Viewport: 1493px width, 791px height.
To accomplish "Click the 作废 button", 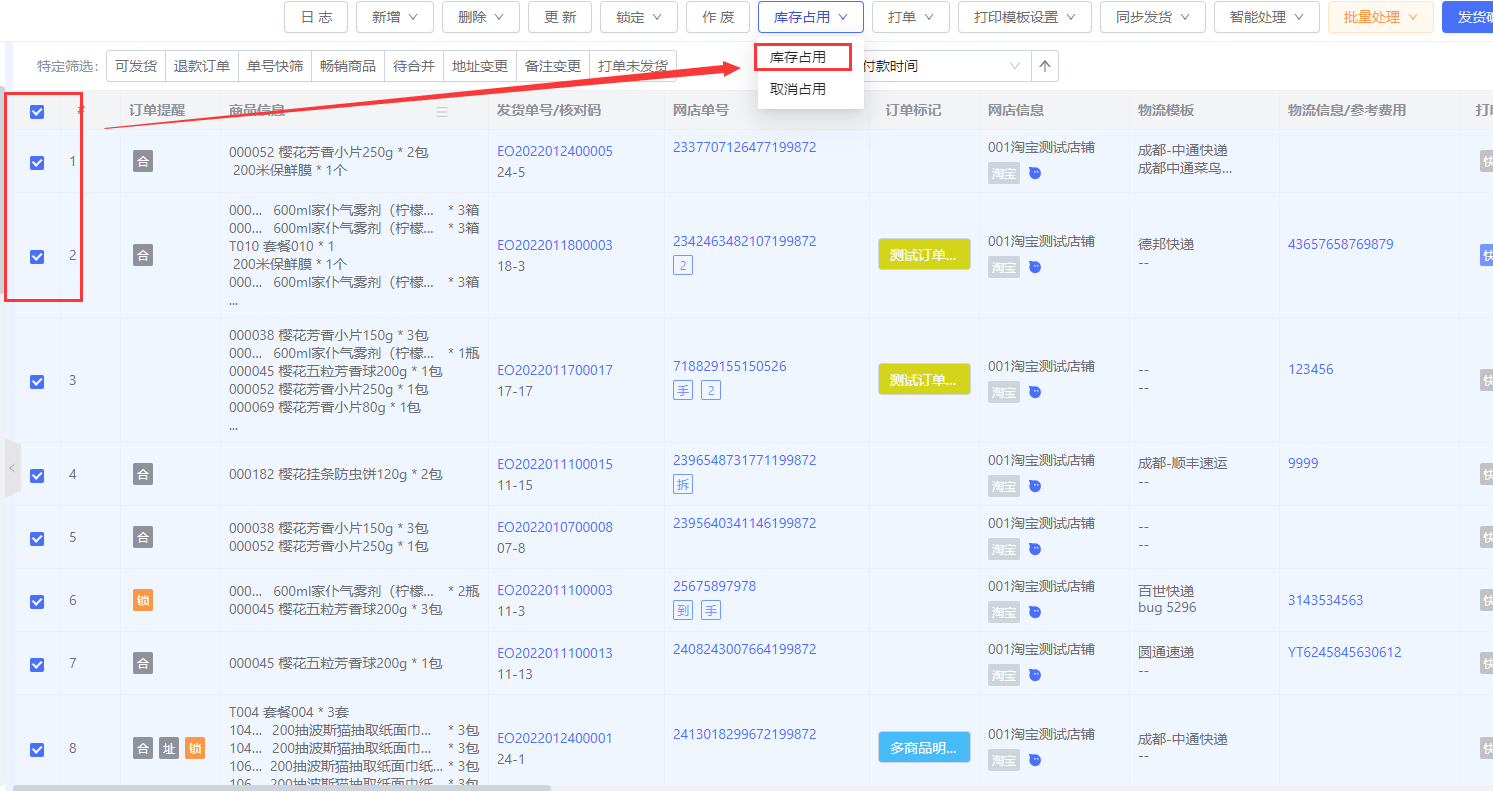I will [x=718, y=17].
